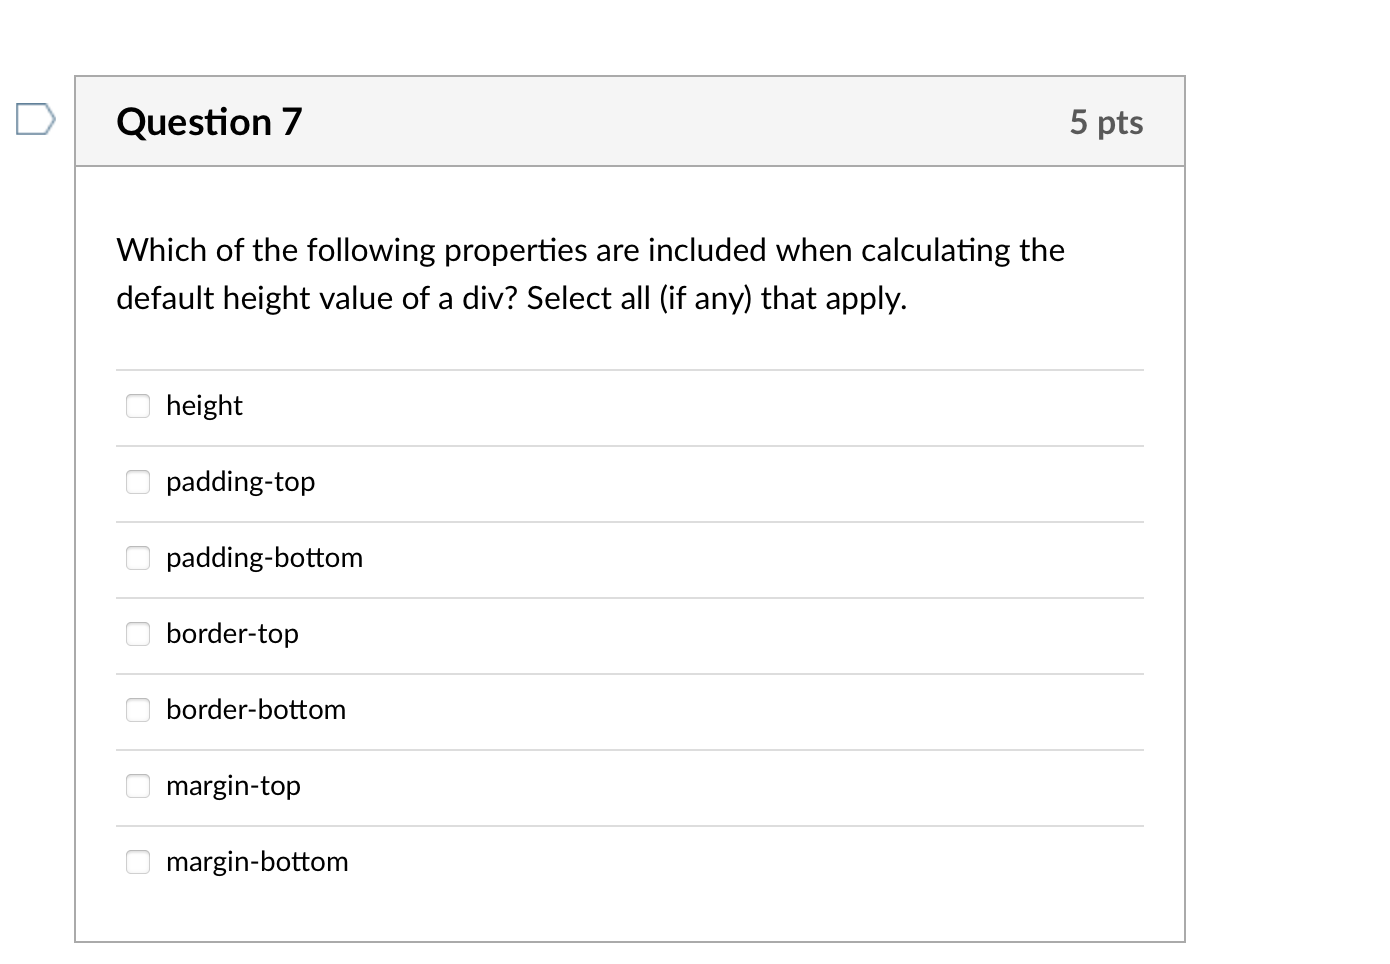The height and width of the screenshot is (964, 1390).
Task: Select the border-top answer label
Action: 232,634
